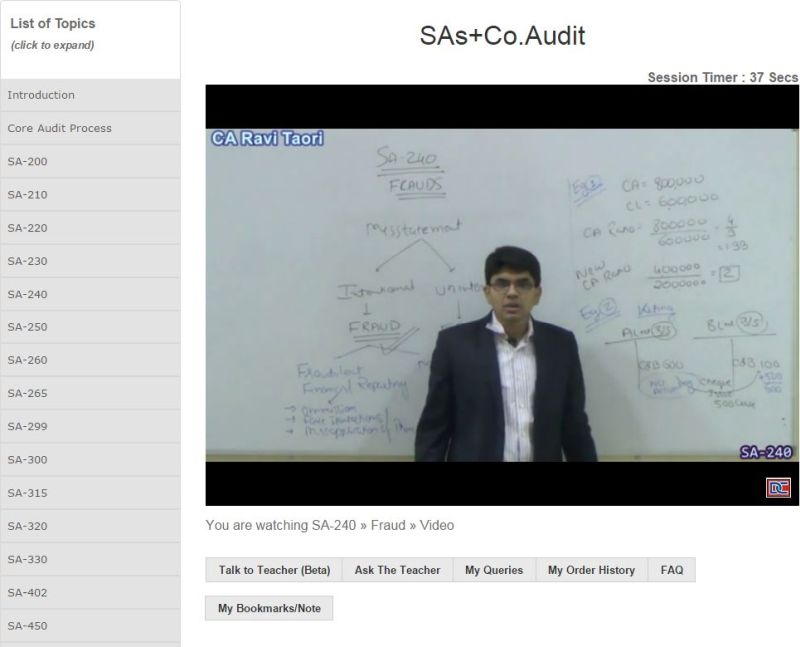The width and height of the screenshot is (800, 647).
Task: Expand the SA-200 topic
Action: pyautogui.click(x=90, y=161)
